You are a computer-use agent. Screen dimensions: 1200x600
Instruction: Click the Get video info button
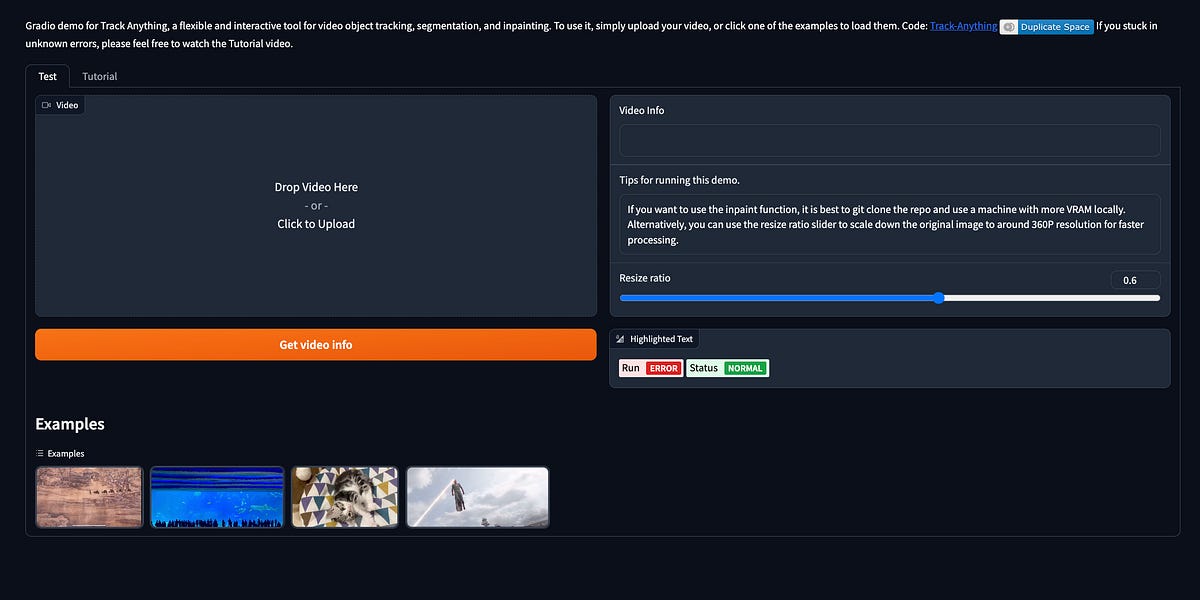(315, 344)
